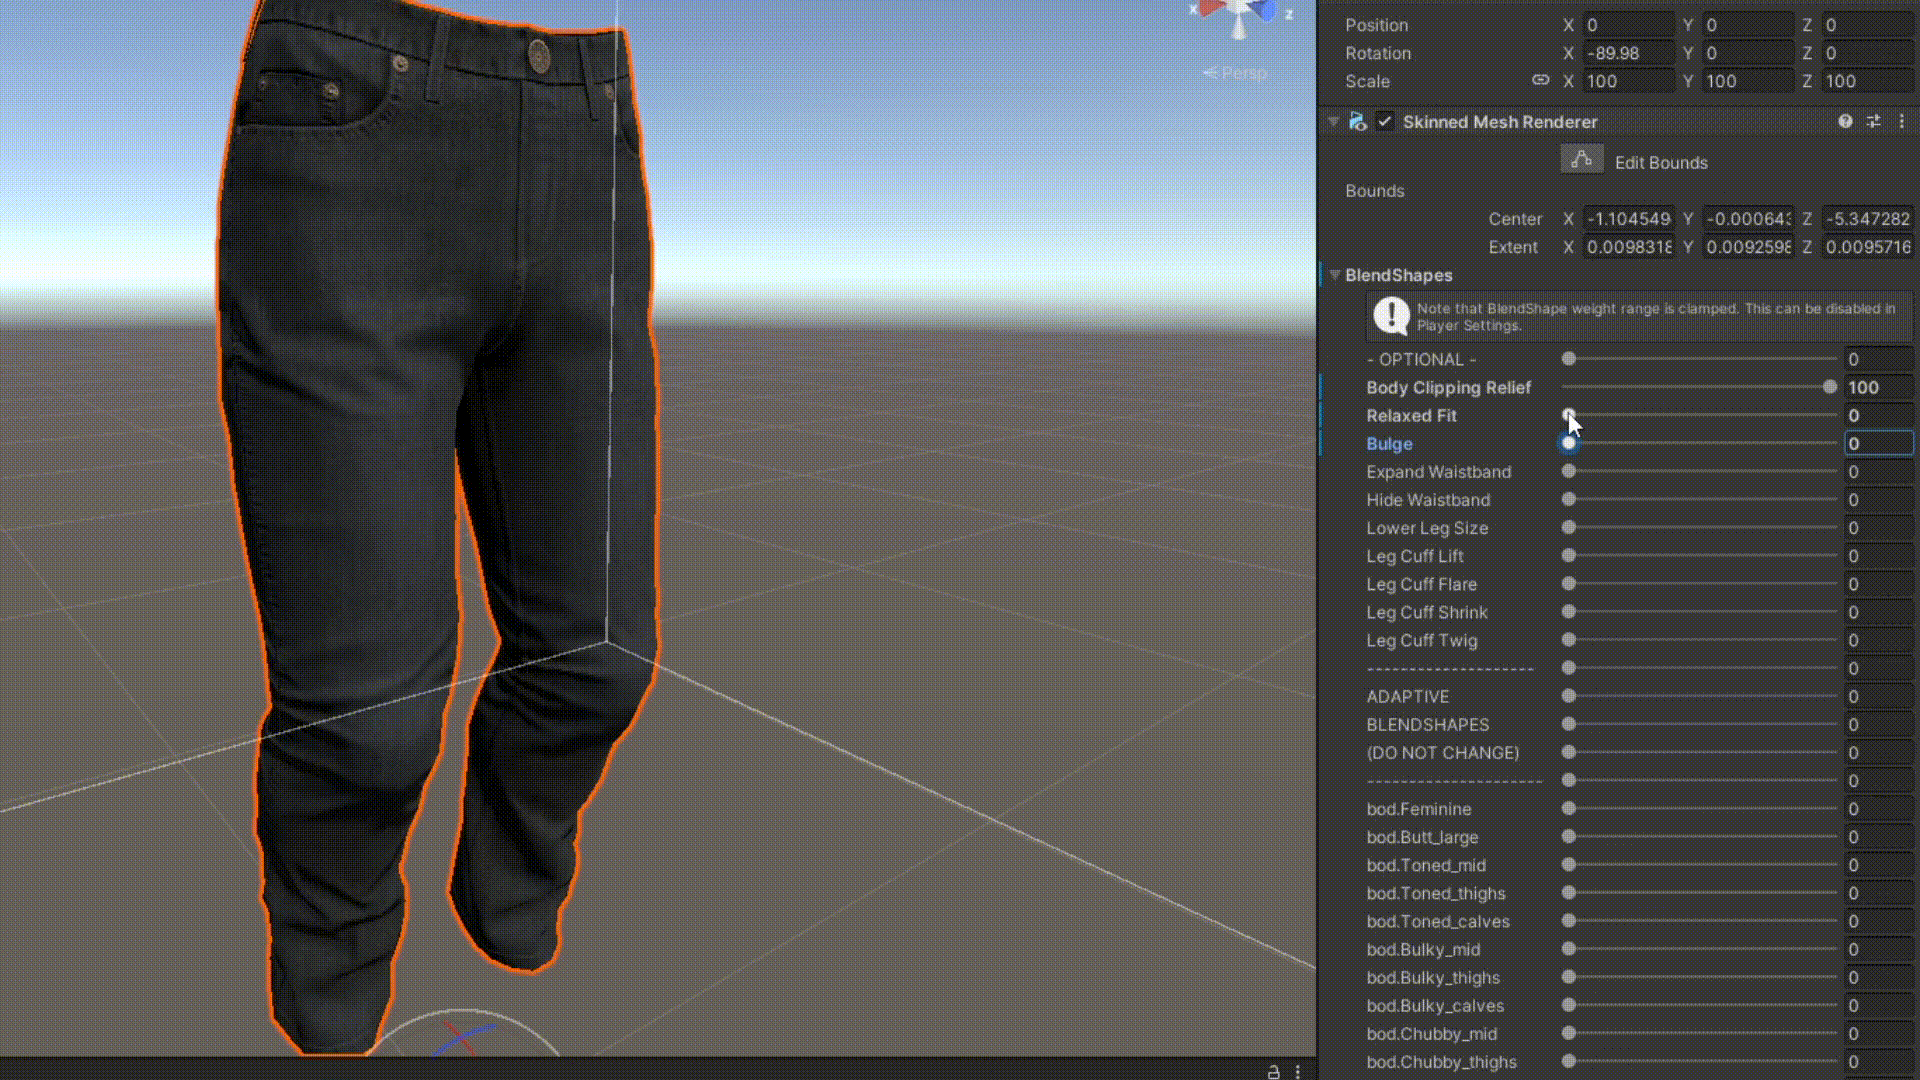1920x1080 pixels.
Task: Click the Rotation X input field
Action: (x=1628, y=53)
